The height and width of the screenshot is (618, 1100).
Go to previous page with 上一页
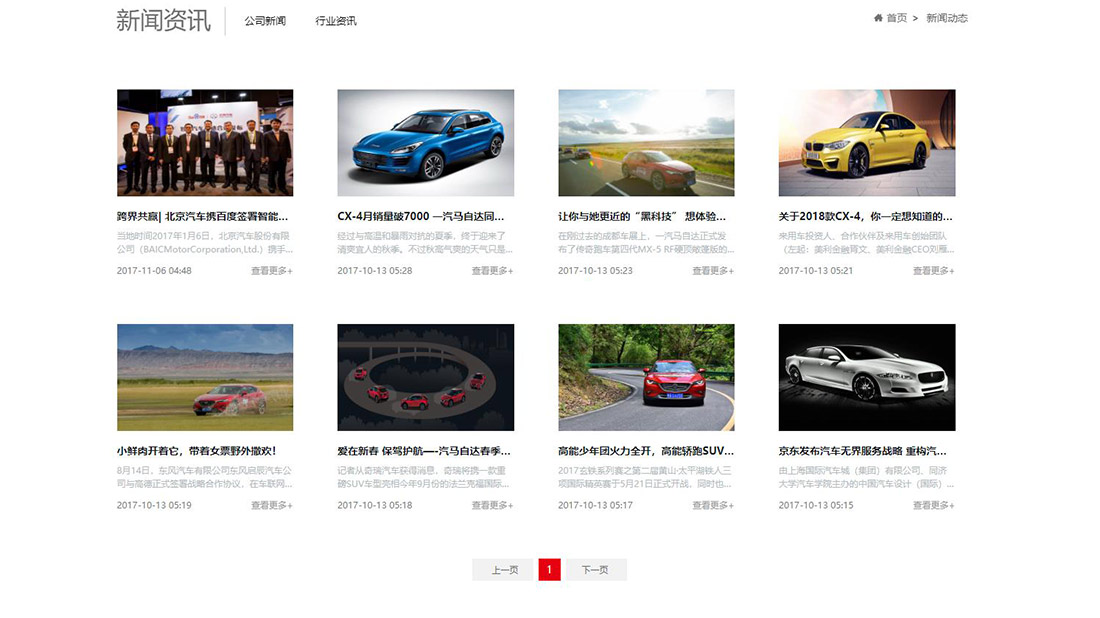(x=505, y=570)
